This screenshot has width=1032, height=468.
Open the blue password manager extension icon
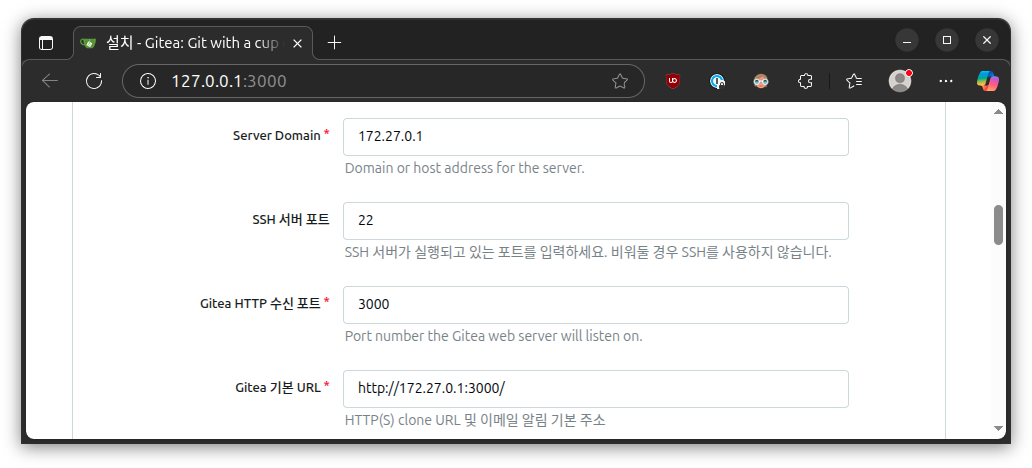click(x=717, y=81)
